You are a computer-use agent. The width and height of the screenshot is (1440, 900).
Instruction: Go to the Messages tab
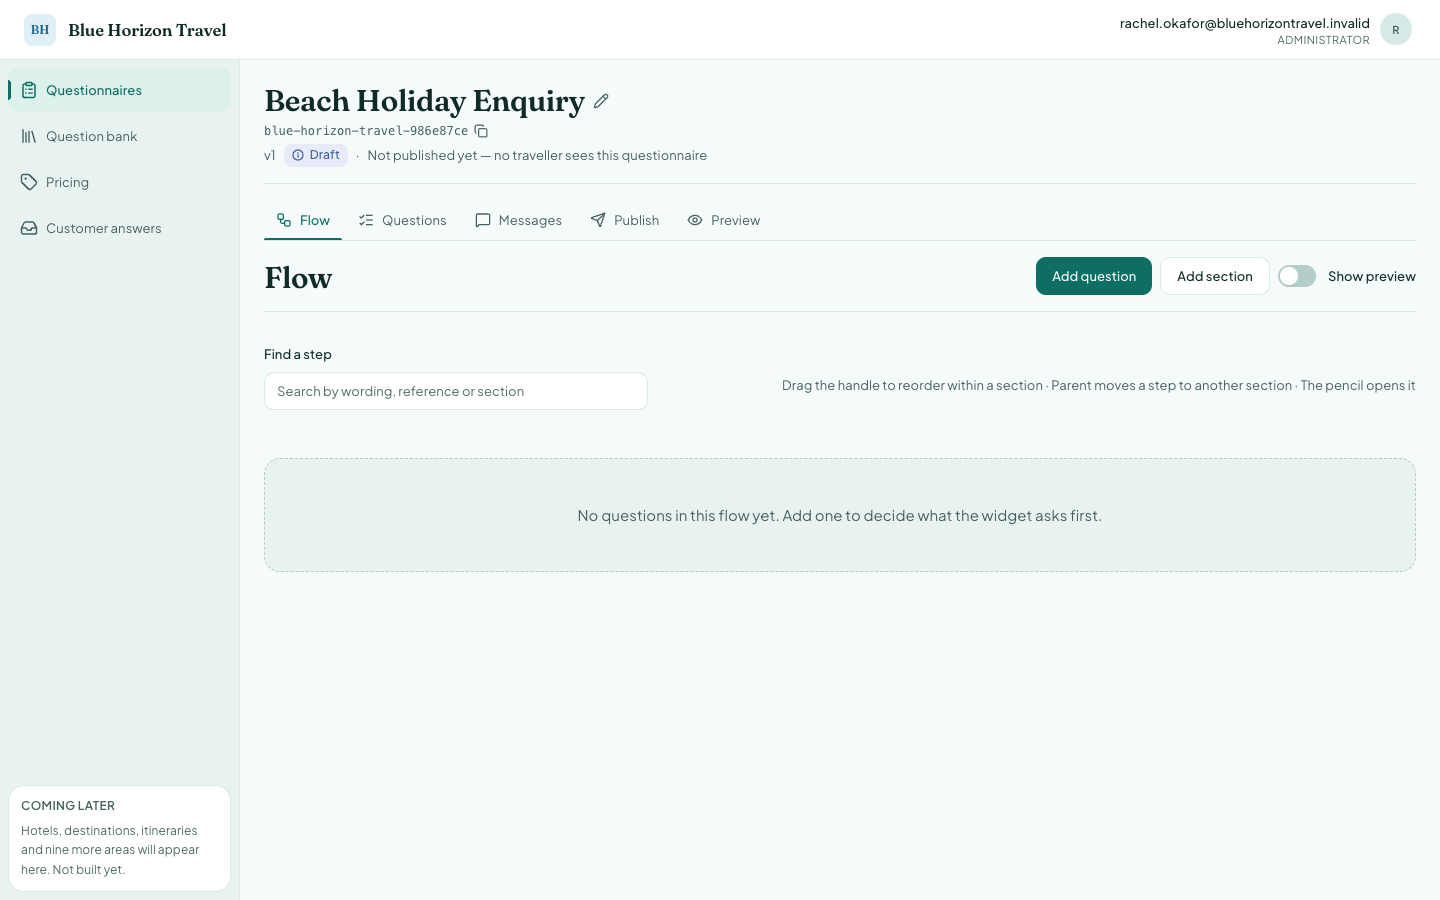pyautogui.click(x=518, y=220)
